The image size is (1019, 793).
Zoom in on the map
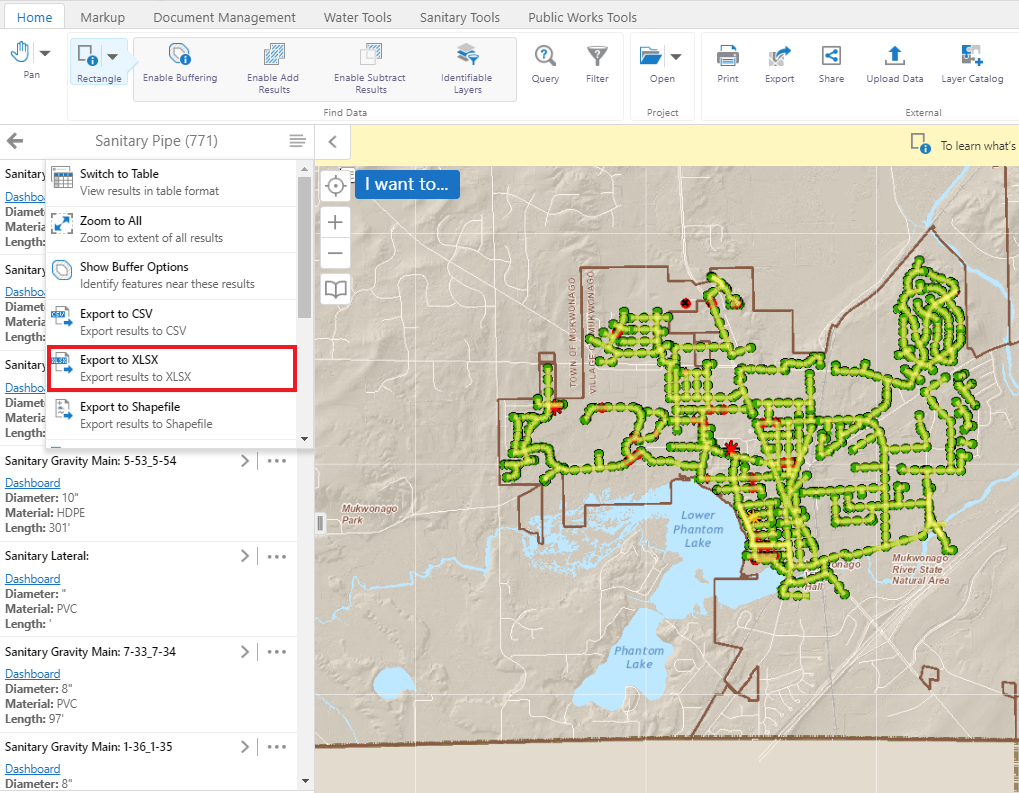tap(335, 222)
